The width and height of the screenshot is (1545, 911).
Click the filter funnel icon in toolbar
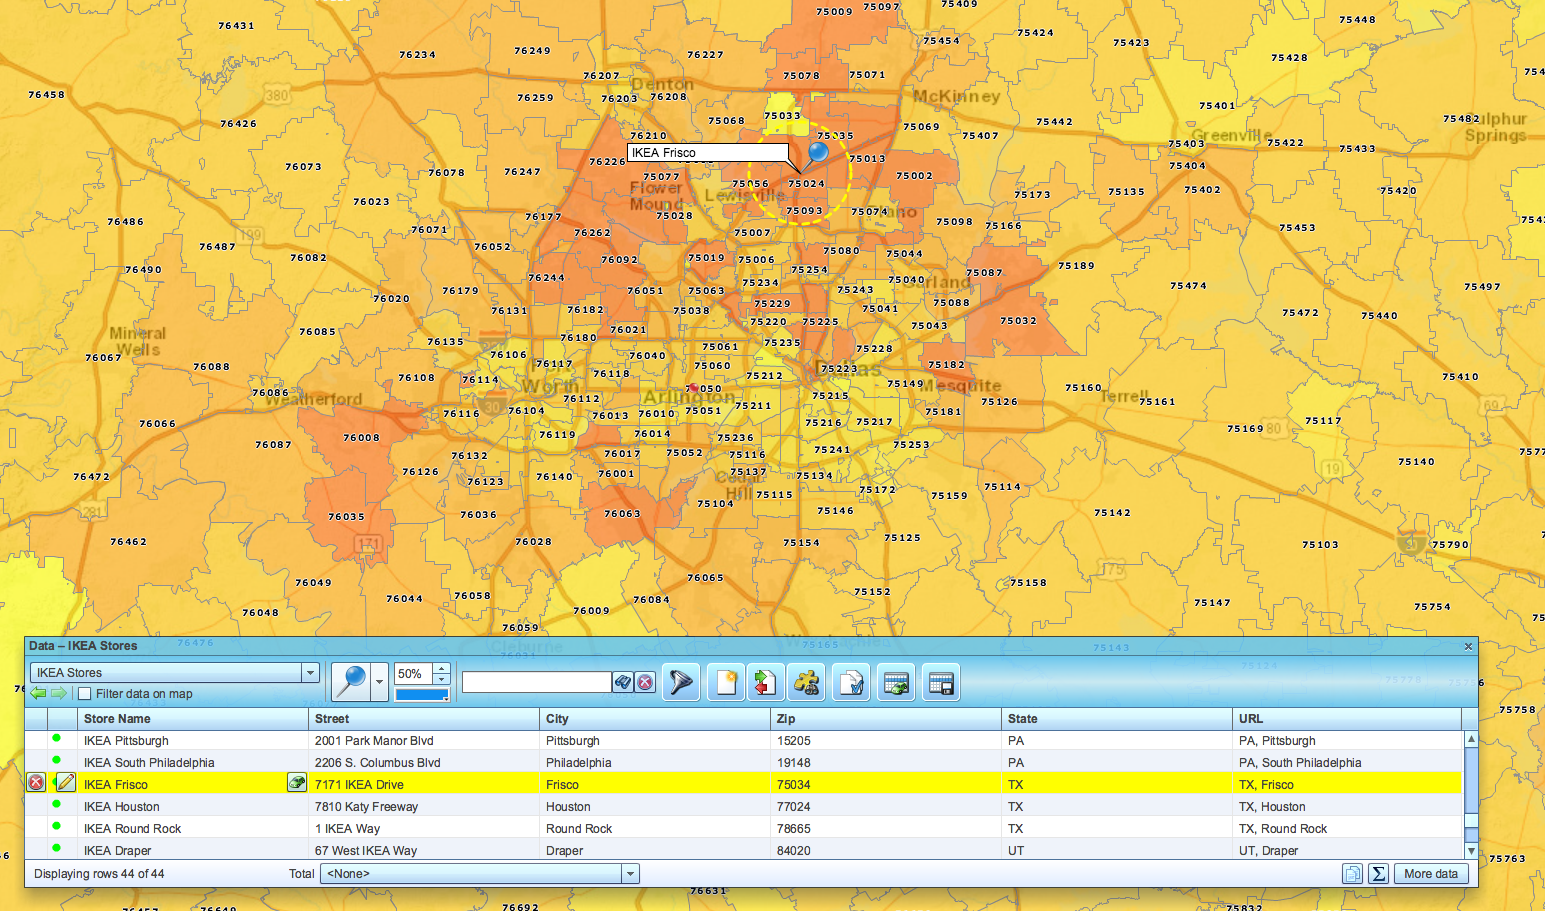tap(681, 682)
